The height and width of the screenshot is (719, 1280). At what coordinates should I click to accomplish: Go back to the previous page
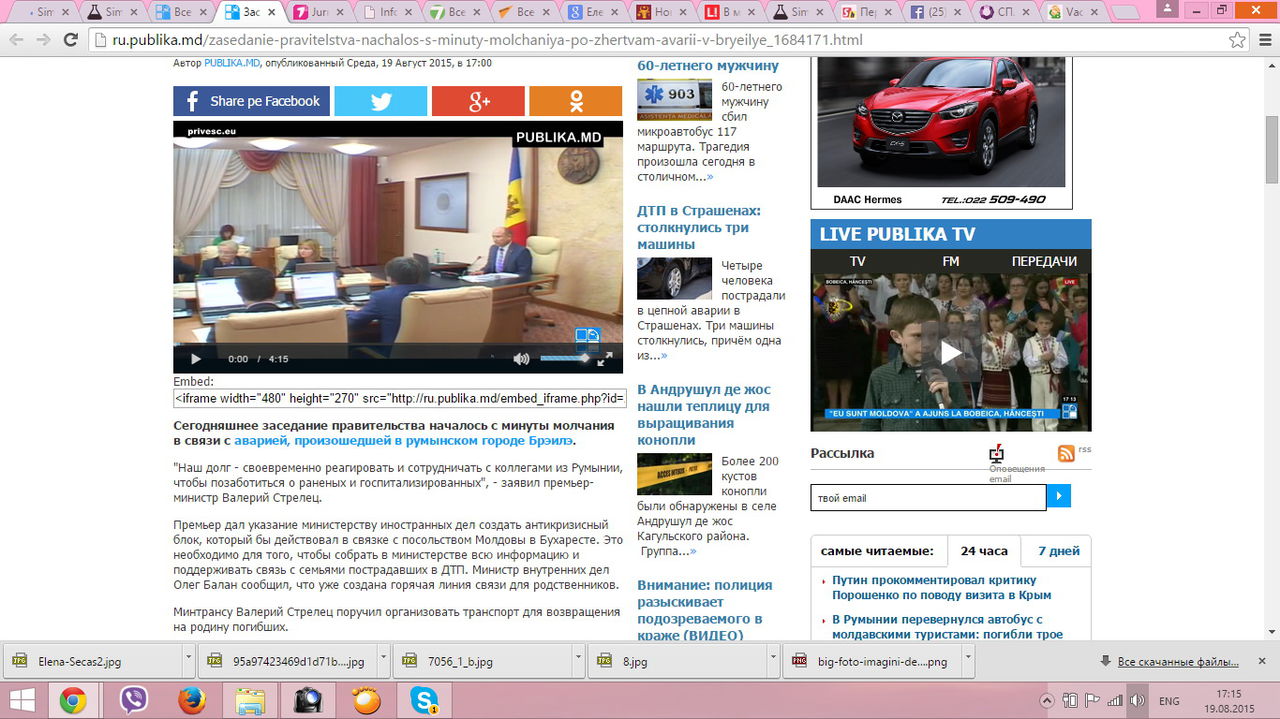[17, 40]
